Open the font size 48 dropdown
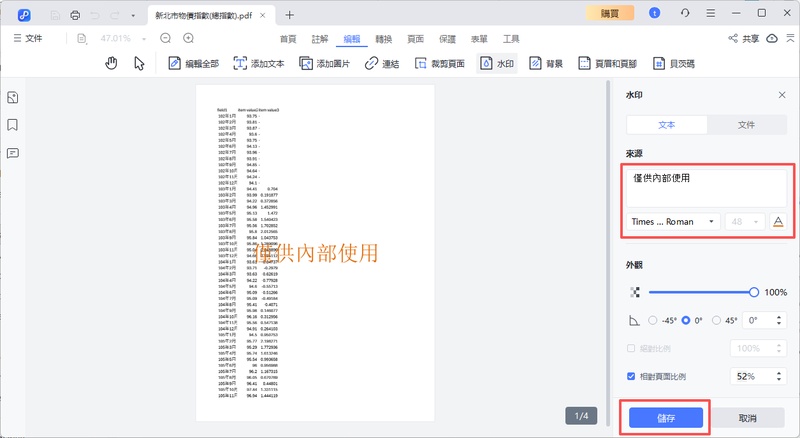 point(744,222)
